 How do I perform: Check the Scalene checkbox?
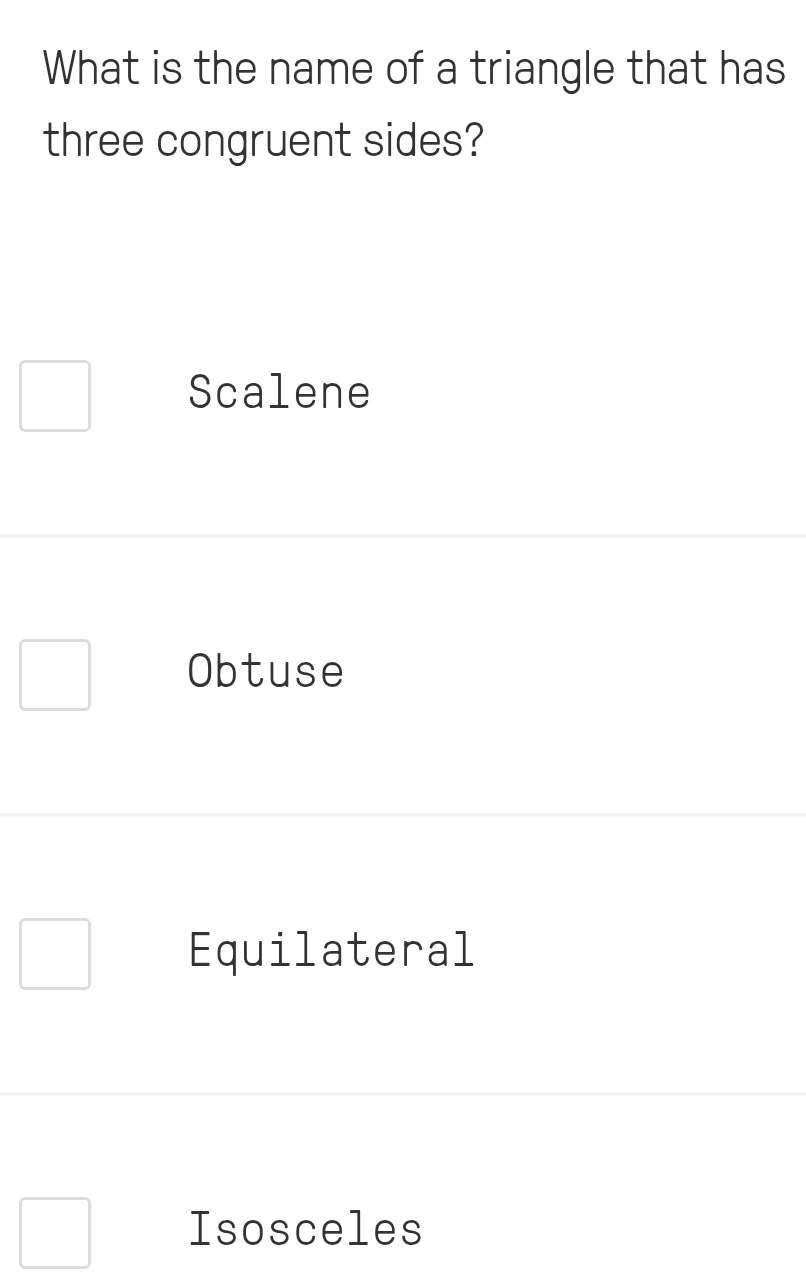tap(55, 396)
